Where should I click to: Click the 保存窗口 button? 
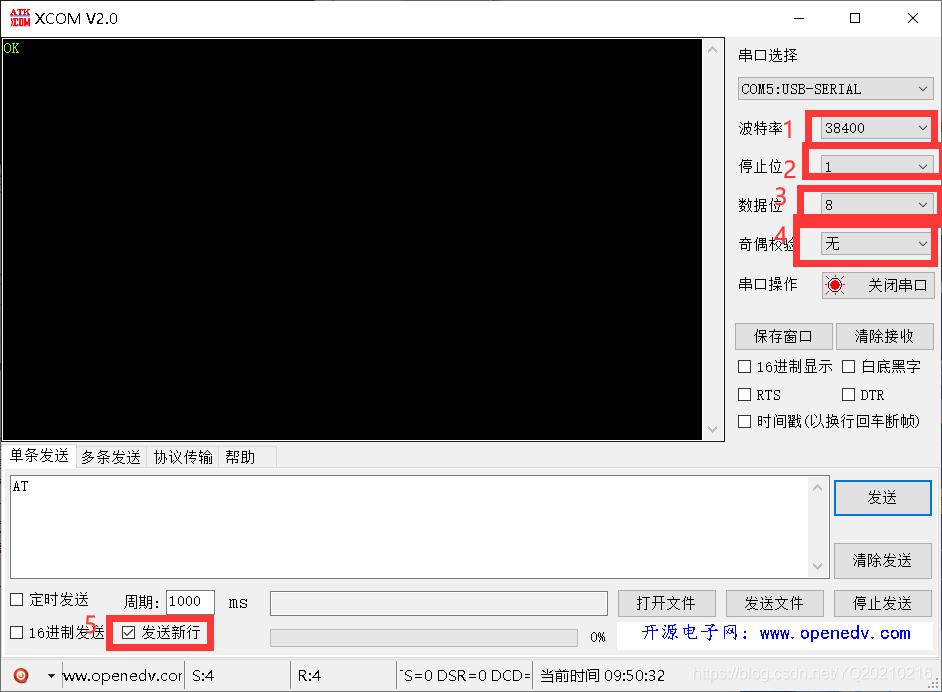coord(783,336)
